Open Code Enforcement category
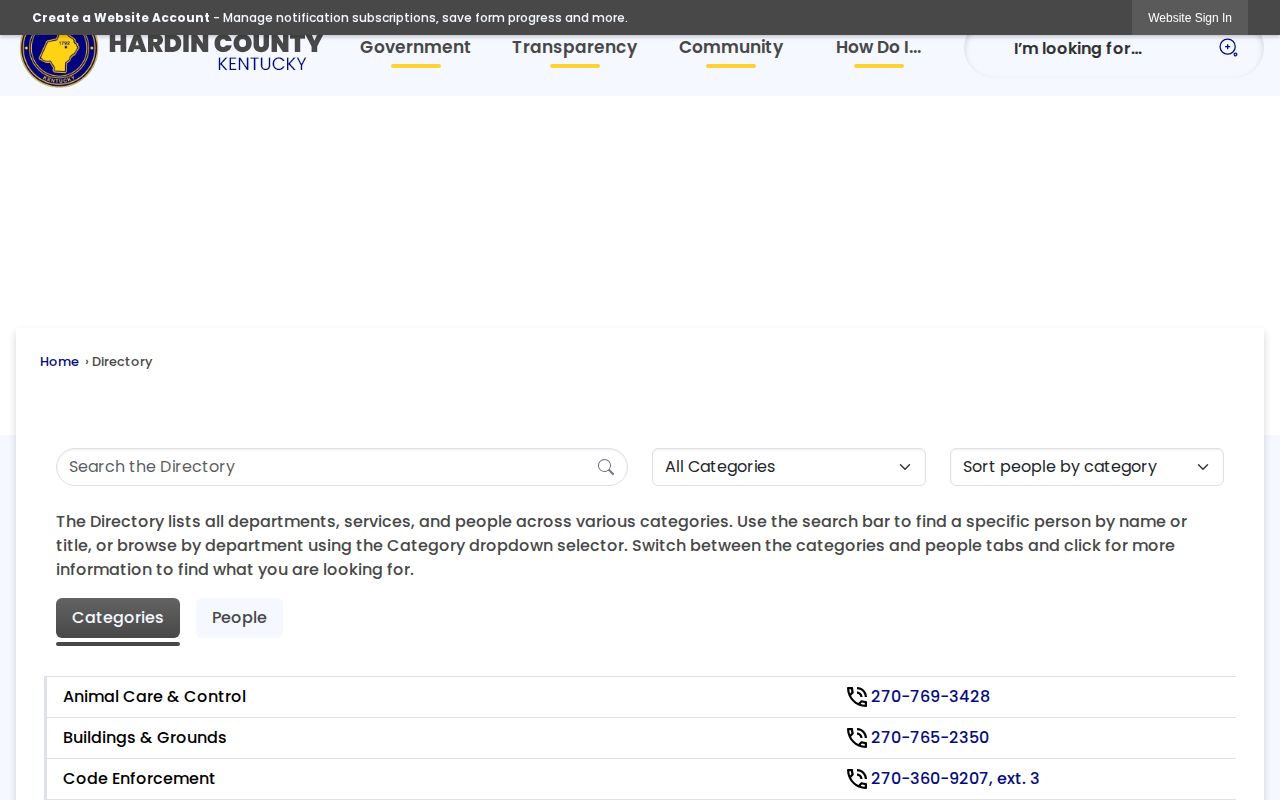Screen dimensions: 1280x800 [x=139, y=779]
